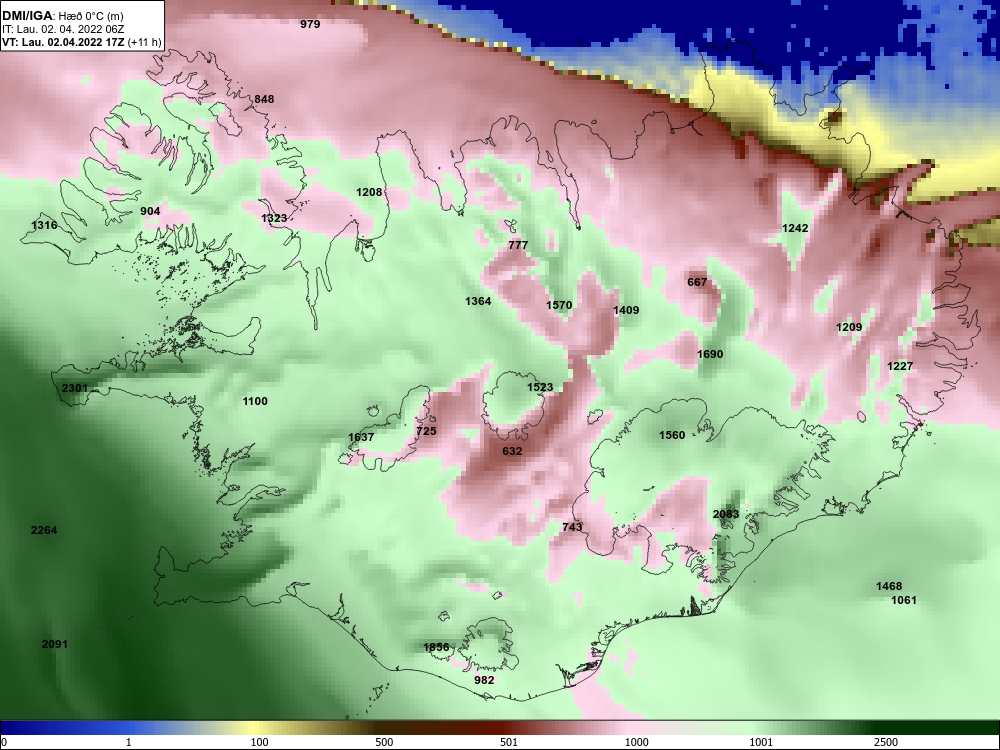Select the 725 height value
1000x750 pixels.
(x=426, y=431)
